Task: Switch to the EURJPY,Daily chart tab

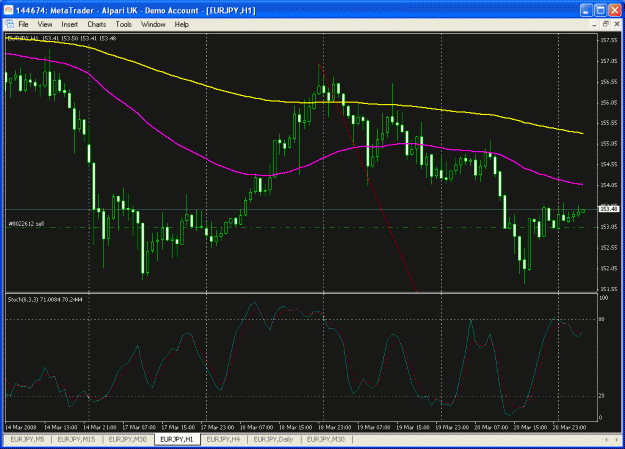Action: click(x=273, y=439)
